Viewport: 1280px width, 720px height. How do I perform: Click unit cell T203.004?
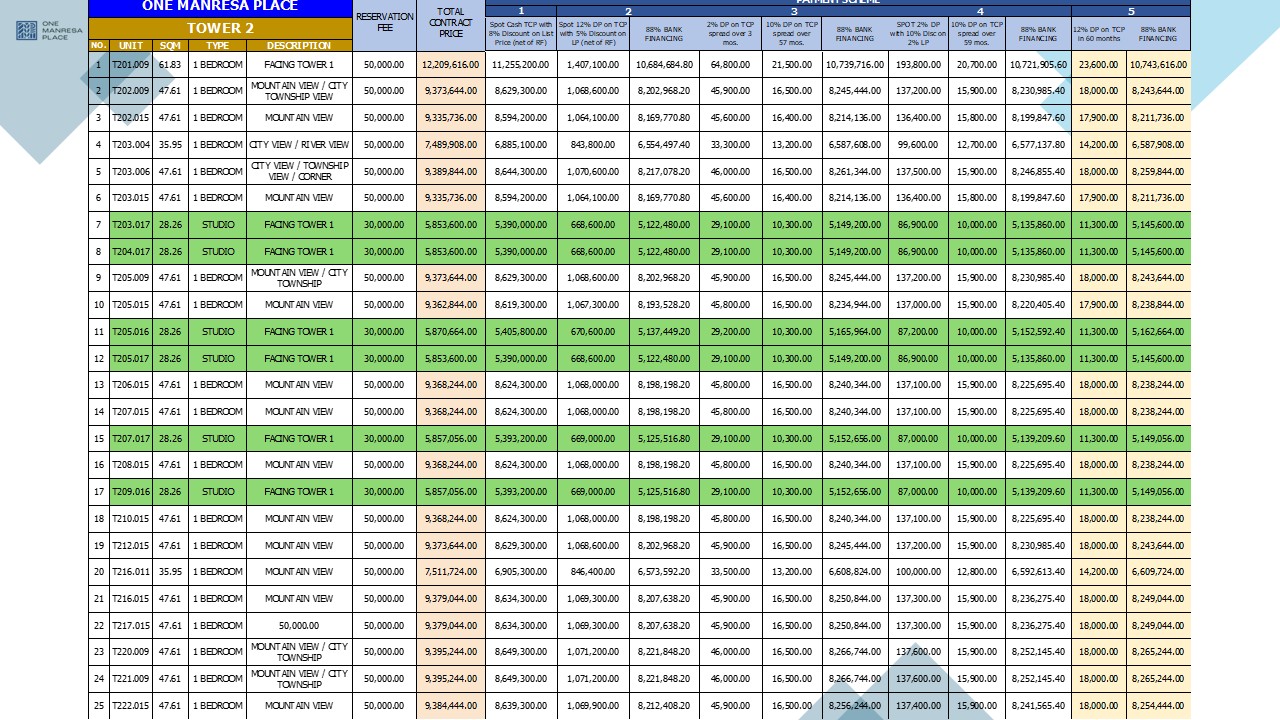(131, 145)
